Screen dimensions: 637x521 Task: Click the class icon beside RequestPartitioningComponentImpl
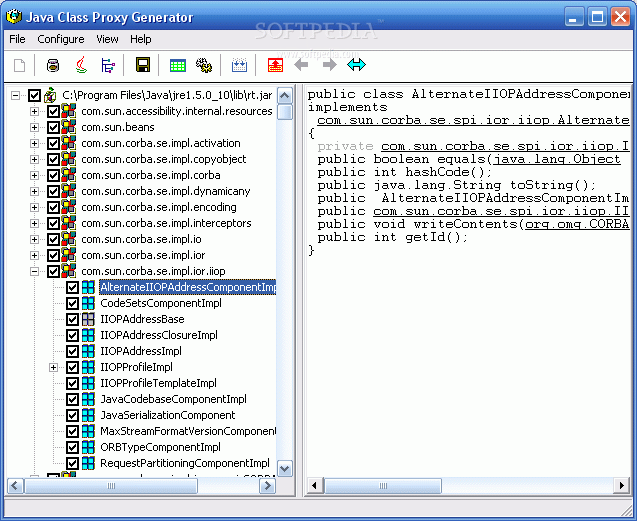[88, 463]
